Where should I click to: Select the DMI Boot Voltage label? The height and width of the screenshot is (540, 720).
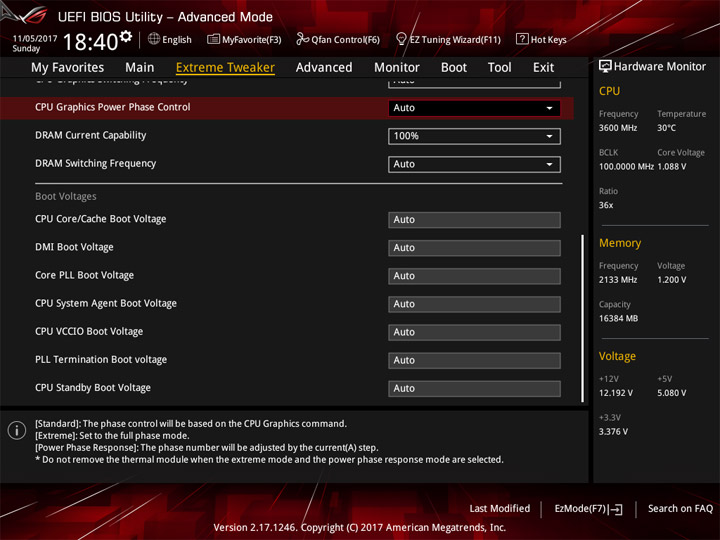coord(74,247)
